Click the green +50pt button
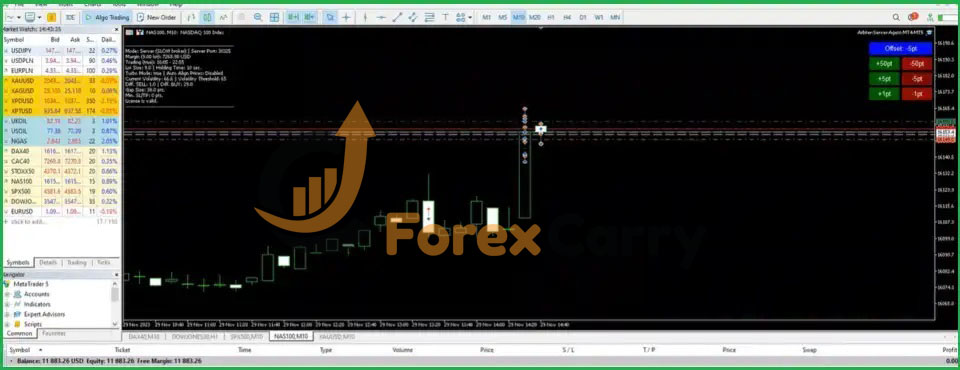 (884, 63)
